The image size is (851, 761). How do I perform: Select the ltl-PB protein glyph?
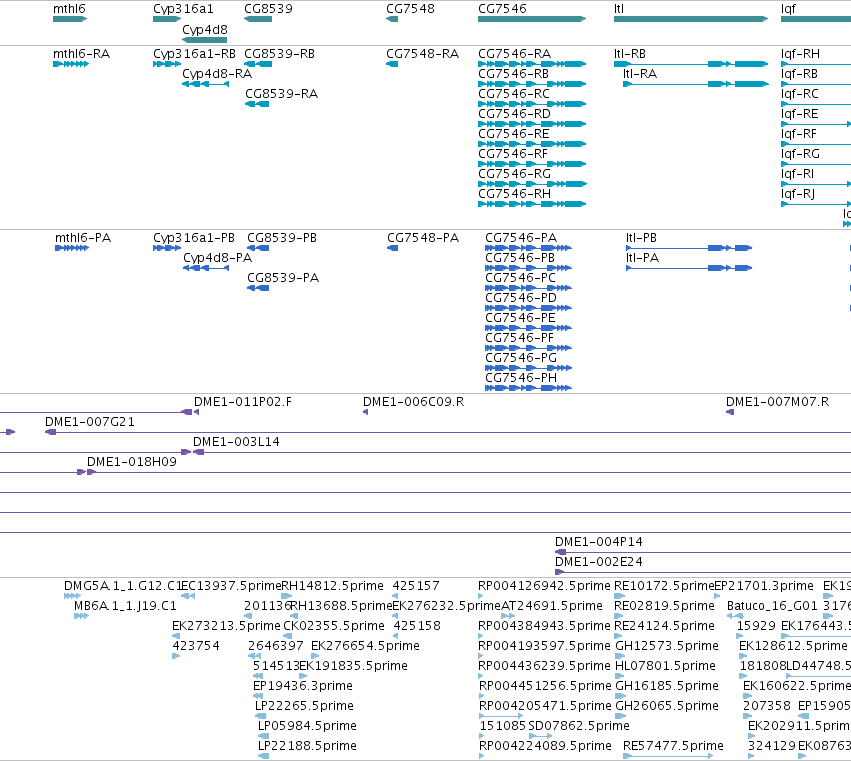click(689, 248)
